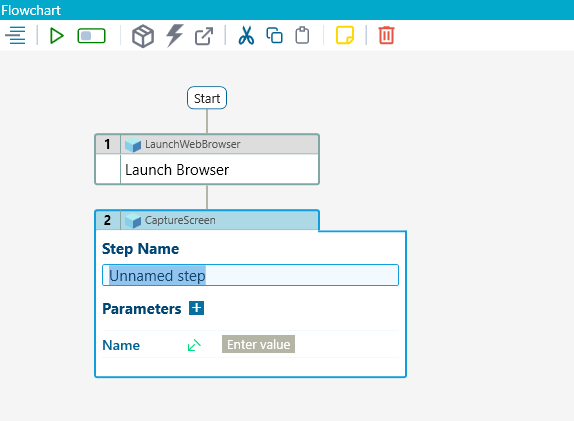This screenshot has height=421, width=574.
Task: Cut the selected step with scissors icon
Action: pyautogui.click(x=246, y=36)
